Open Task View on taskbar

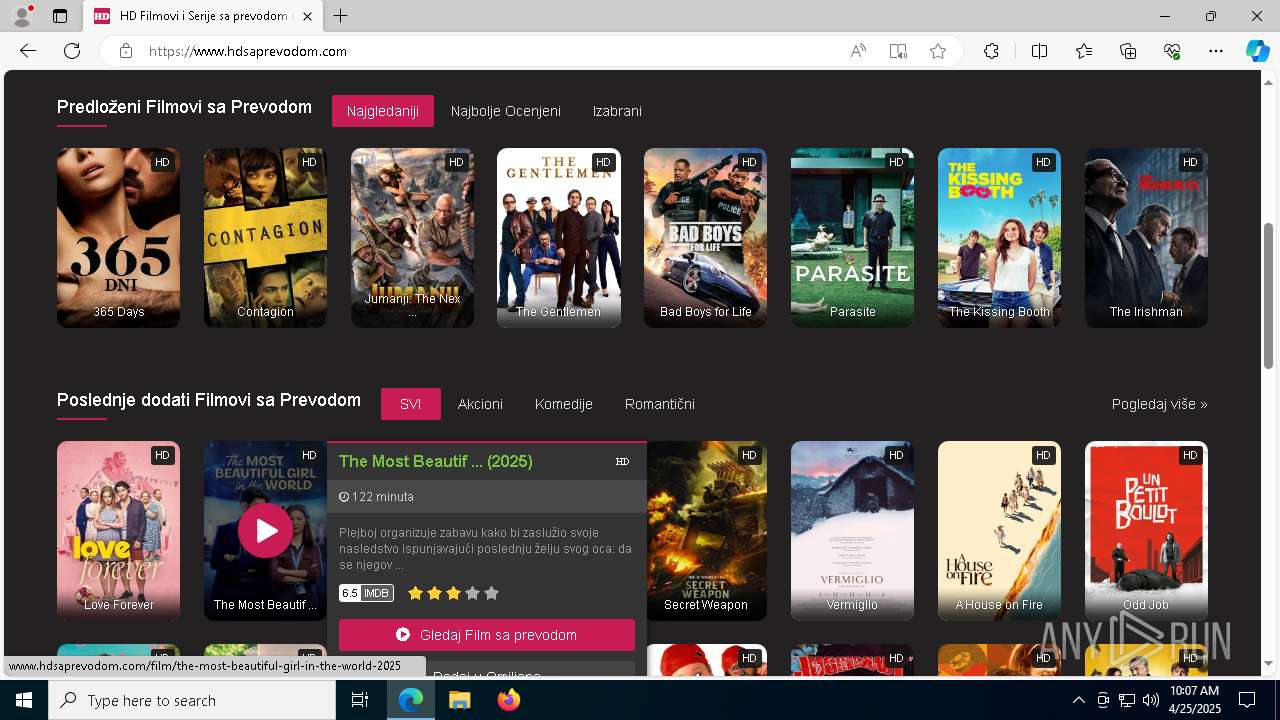(360, 700)
